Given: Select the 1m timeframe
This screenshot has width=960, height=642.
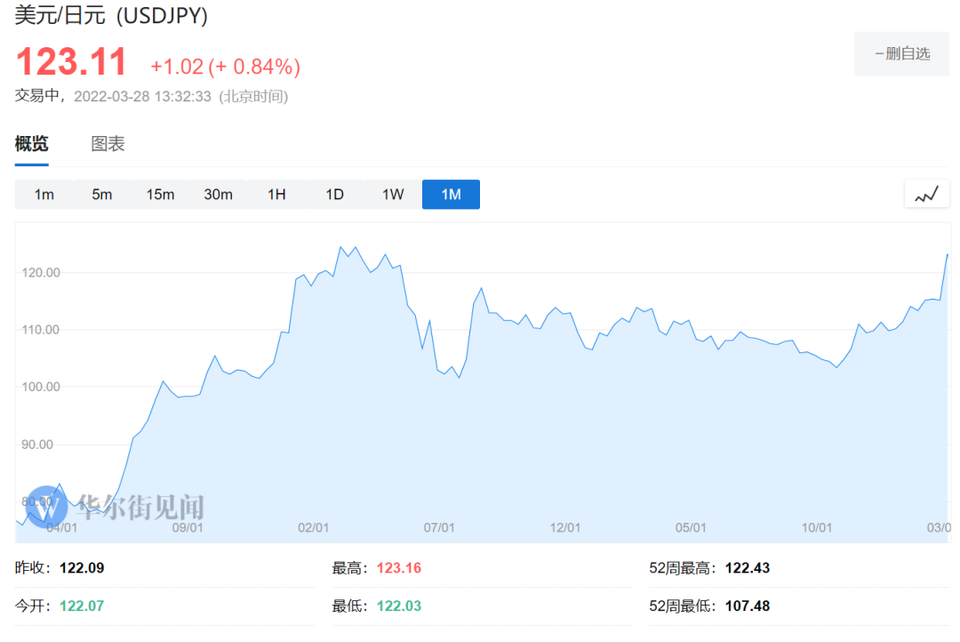Looking at the screenshot, I should pyautogui.click(x=44, y=194).
